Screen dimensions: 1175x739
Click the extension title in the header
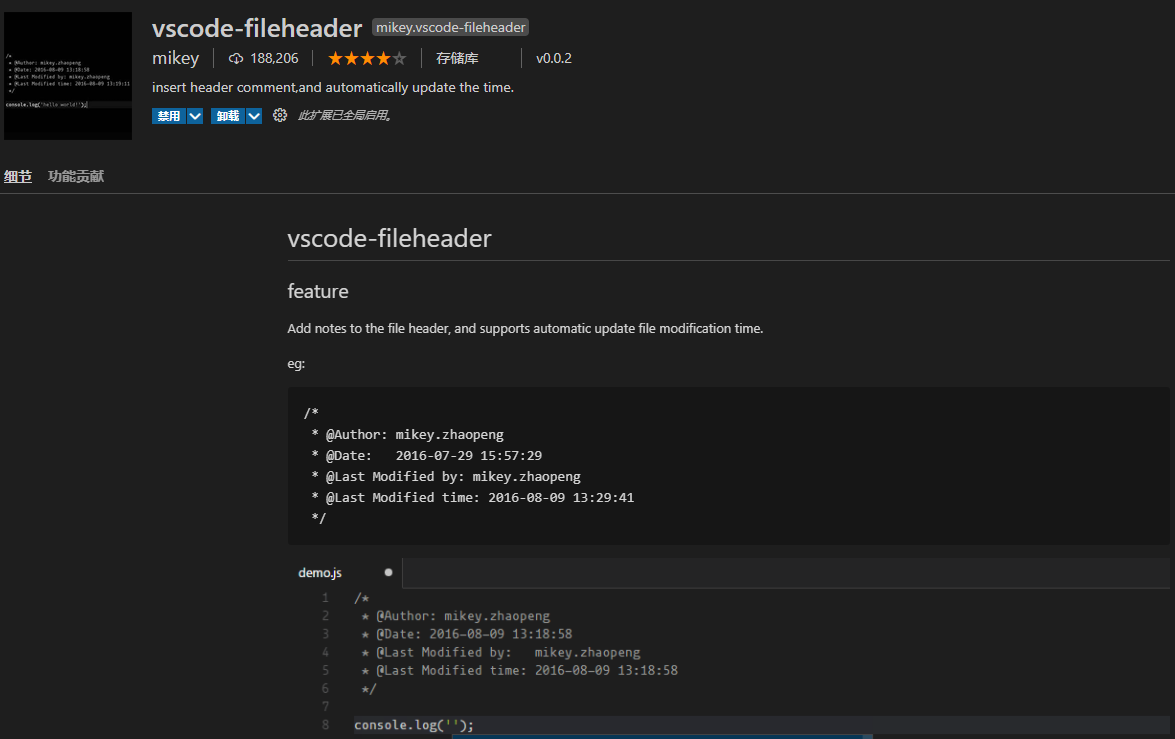[x=257, y=28]
